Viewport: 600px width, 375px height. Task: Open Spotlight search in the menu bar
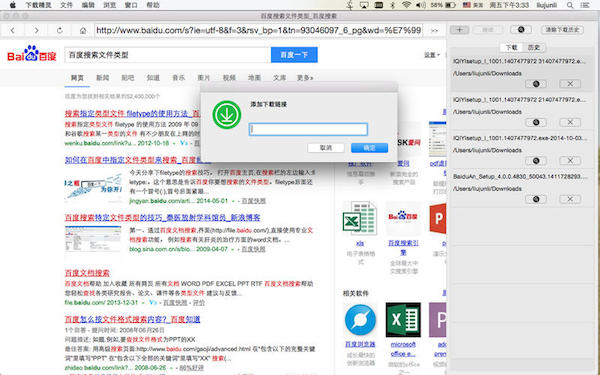click(570, 5)
